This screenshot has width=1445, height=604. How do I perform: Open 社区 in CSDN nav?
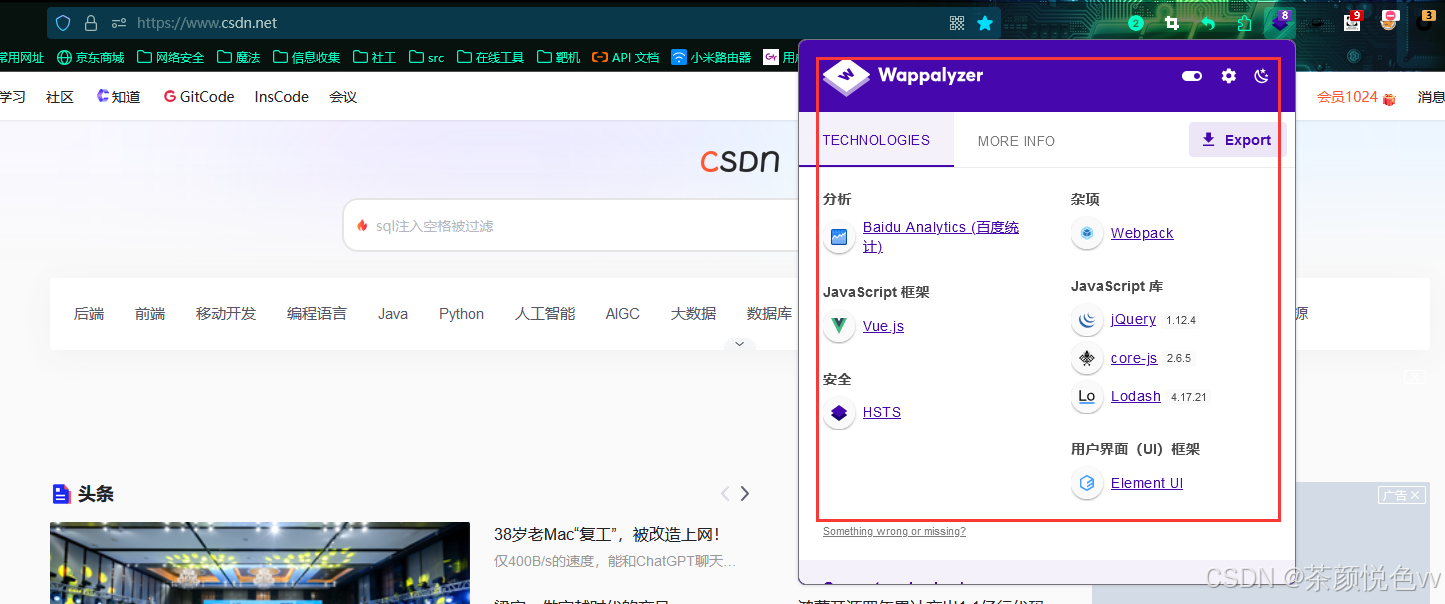[60, 97]
